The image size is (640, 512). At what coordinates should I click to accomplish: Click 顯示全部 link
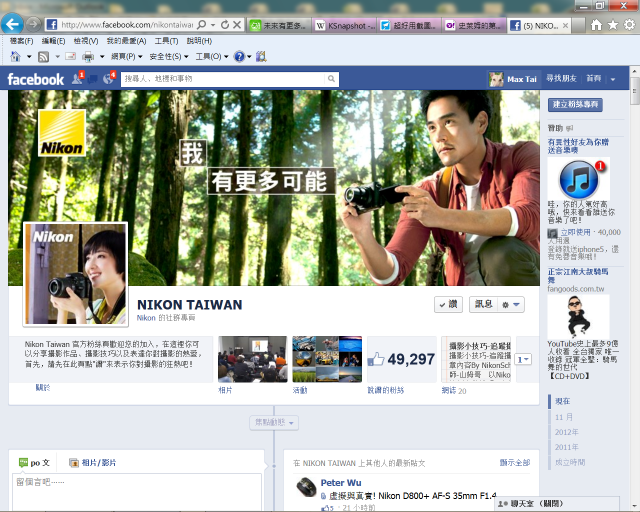click(x=515, y=462)
